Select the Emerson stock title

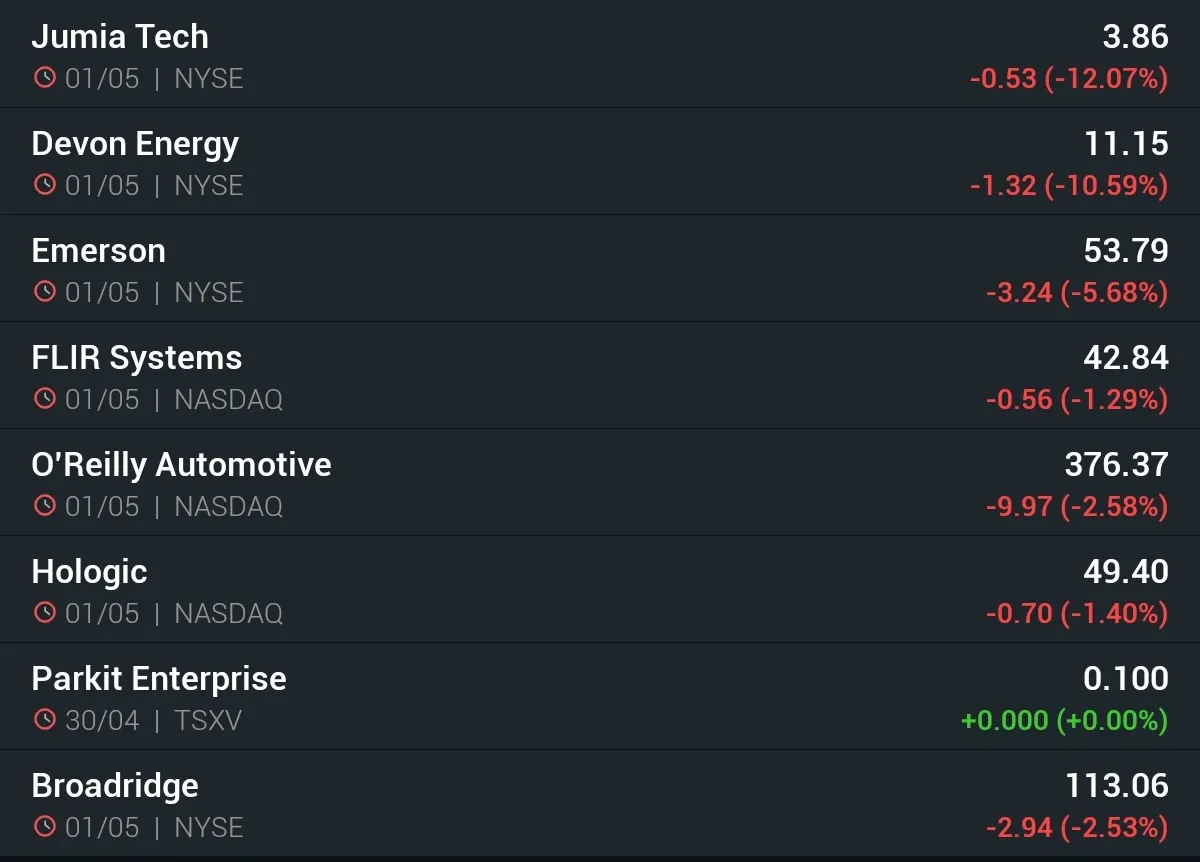(99, 251)
